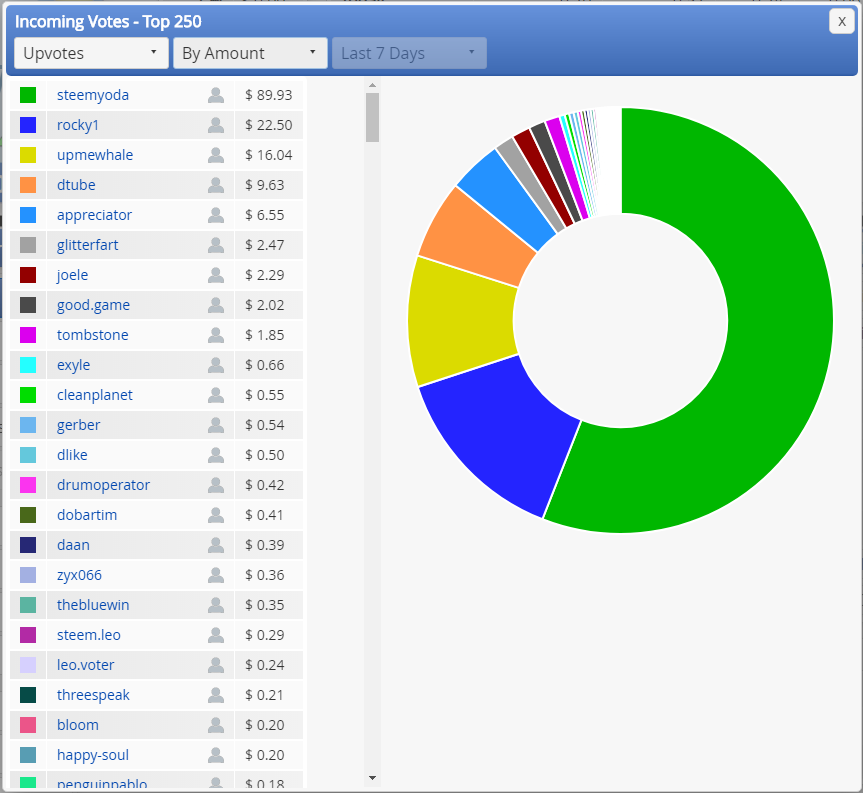Open glitterfart account link
The height and width of the screenshot is (793, 863).
pyautogui.click(x=88, y=245)
